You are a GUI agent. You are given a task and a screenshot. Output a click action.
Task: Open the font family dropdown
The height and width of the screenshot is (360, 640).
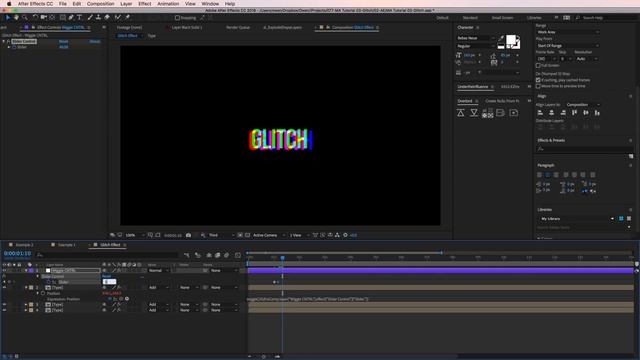click(476, 38)
